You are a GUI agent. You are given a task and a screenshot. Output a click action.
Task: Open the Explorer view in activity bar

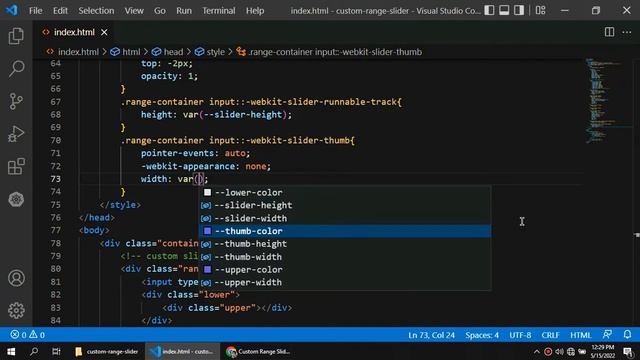point(16,36)
